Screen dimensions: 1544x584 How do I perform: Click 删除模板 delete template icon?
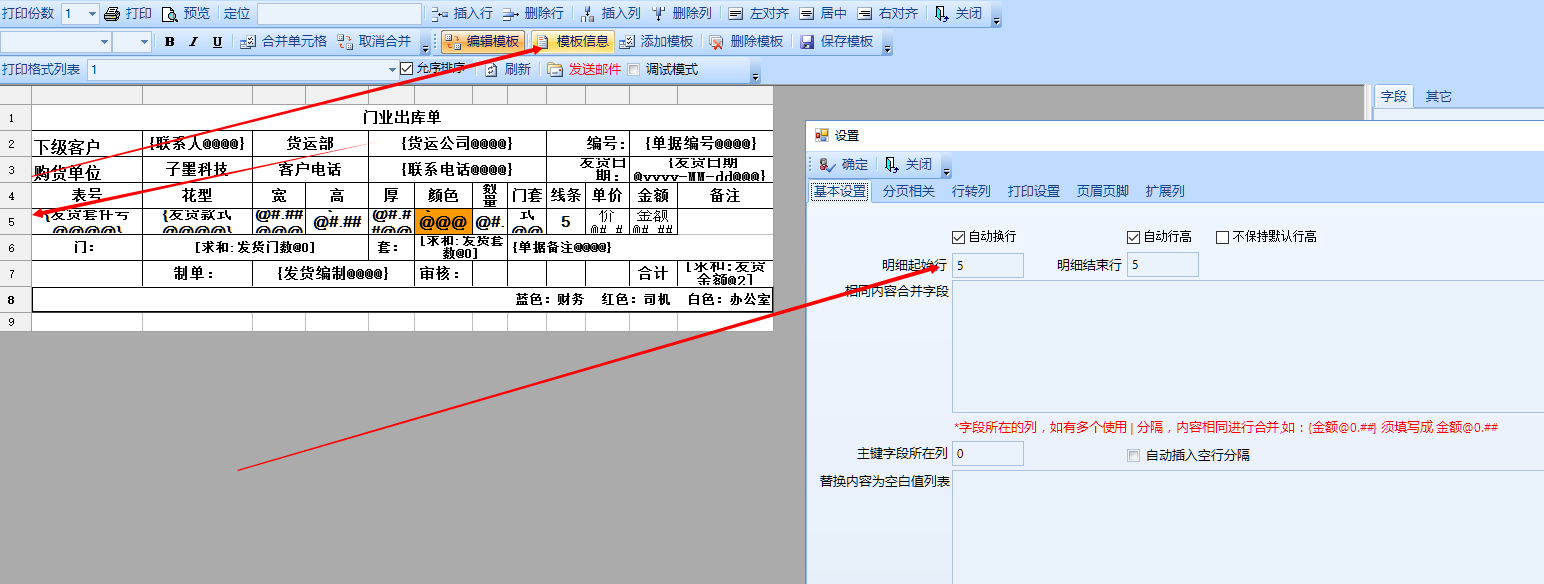[x=716, y=42]
